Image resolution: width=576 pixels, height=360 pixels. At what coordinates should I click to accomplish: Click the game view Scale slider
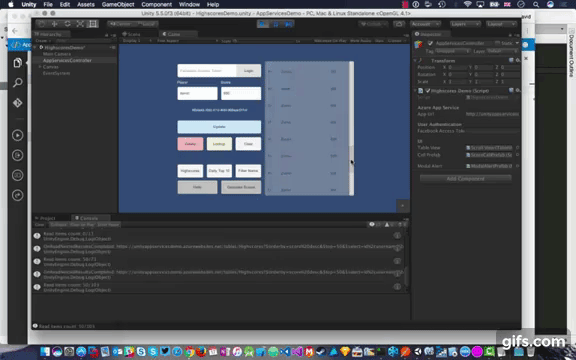[x=264, y=41]
